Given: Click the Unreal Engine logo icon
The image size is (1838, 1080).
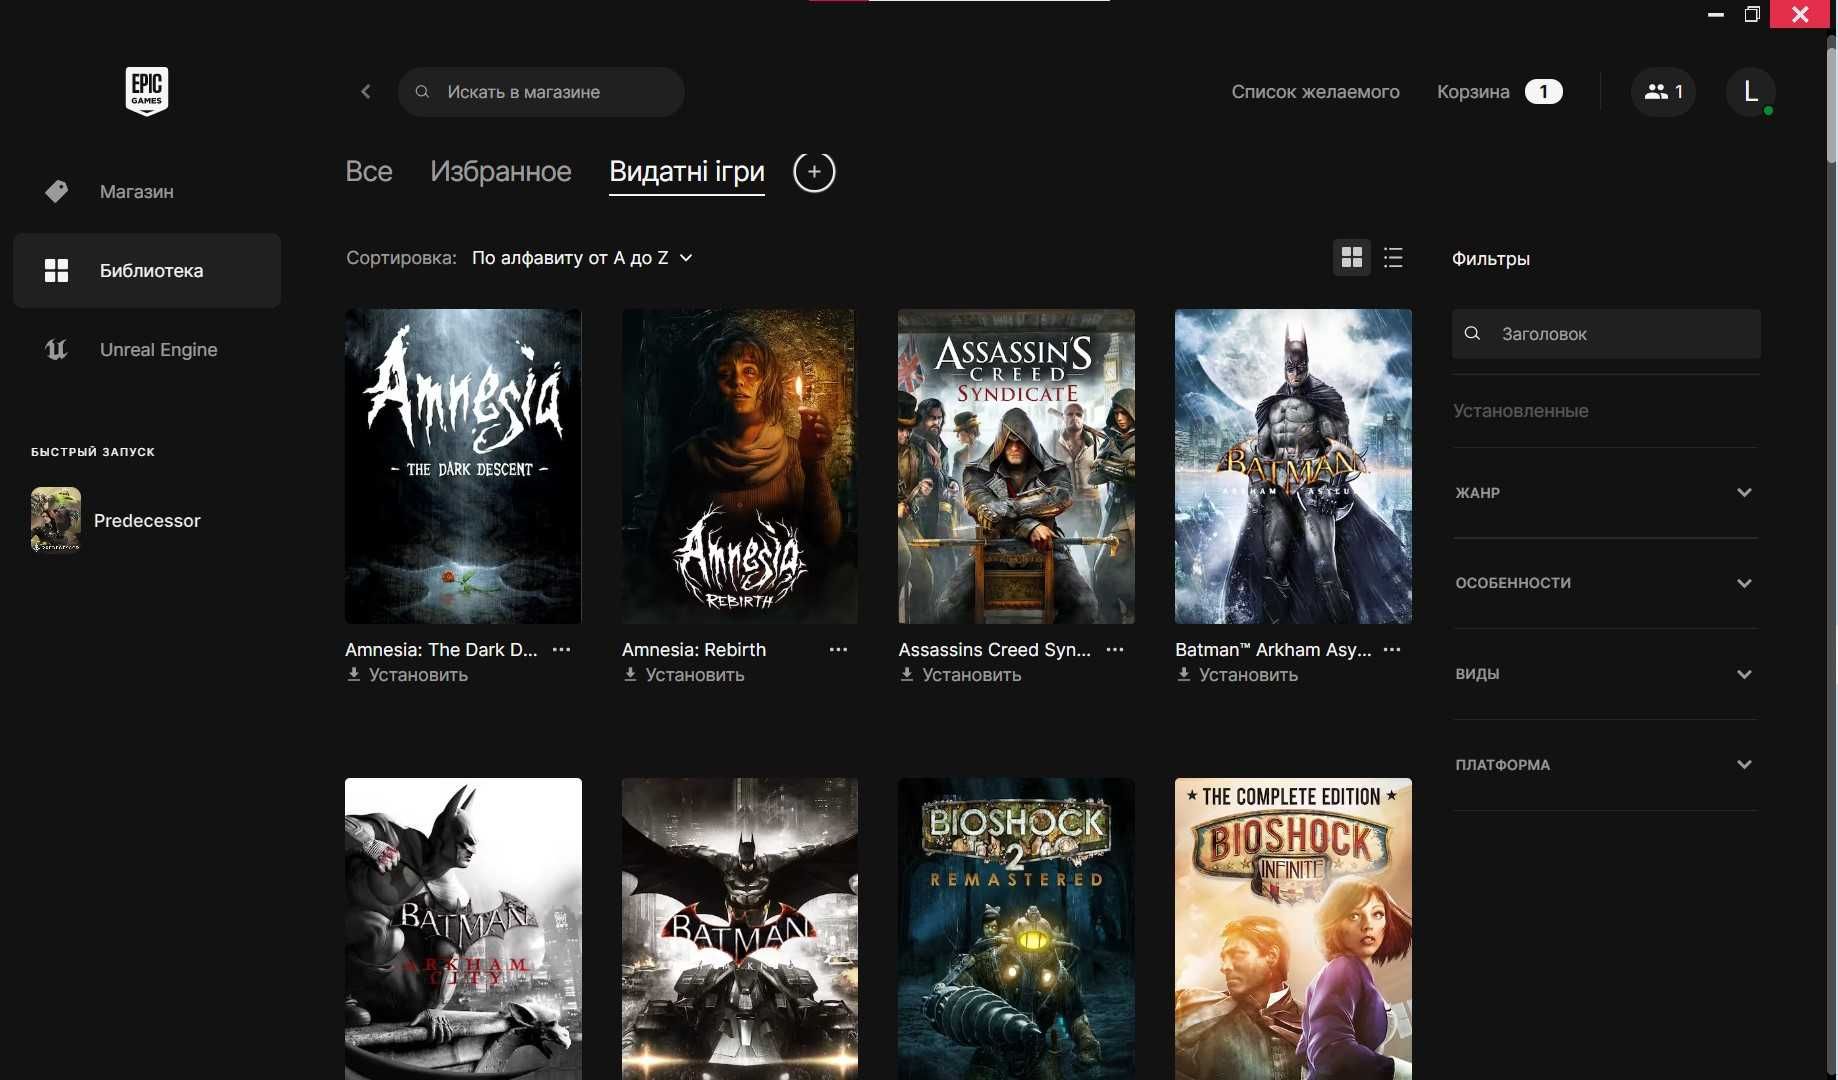Looking at the screenshot, I should point(57,350).
